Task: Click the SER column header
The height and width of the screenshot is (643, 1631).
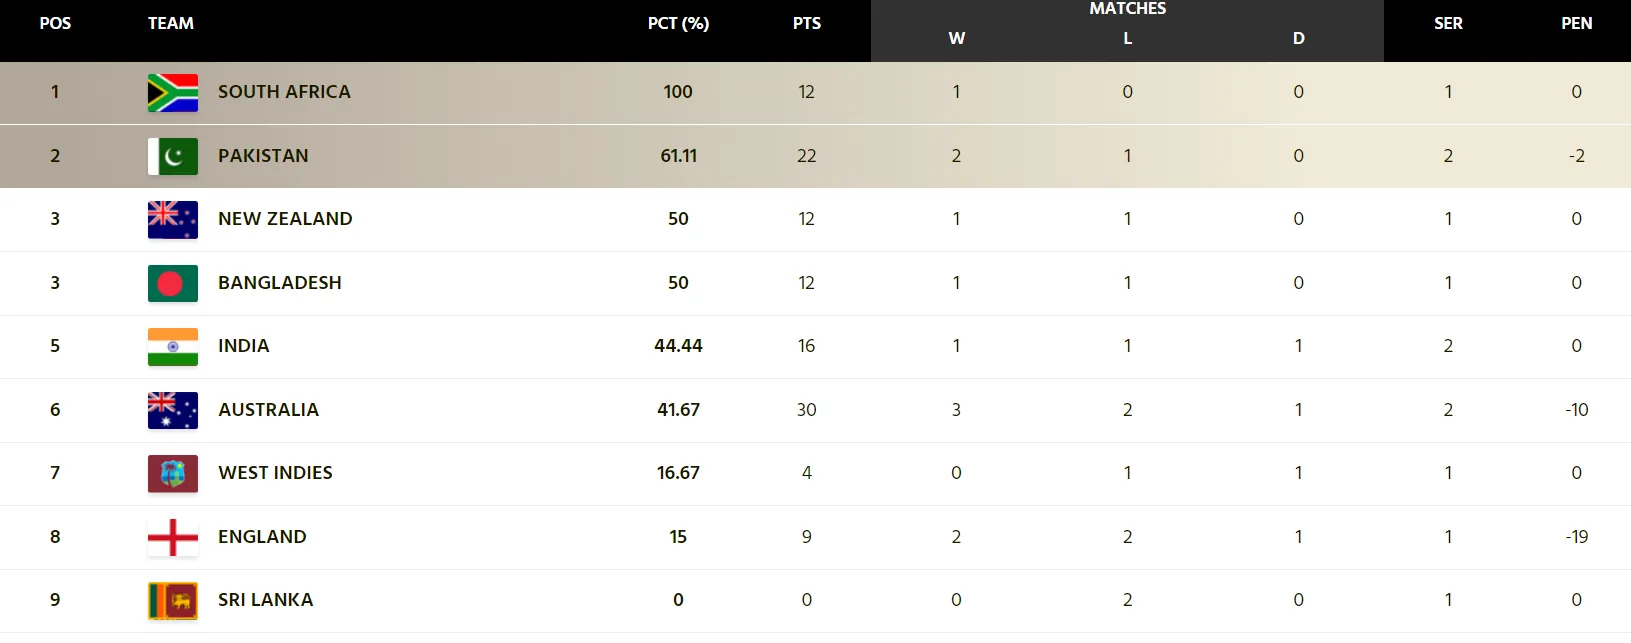Action: coord(1448,23)
